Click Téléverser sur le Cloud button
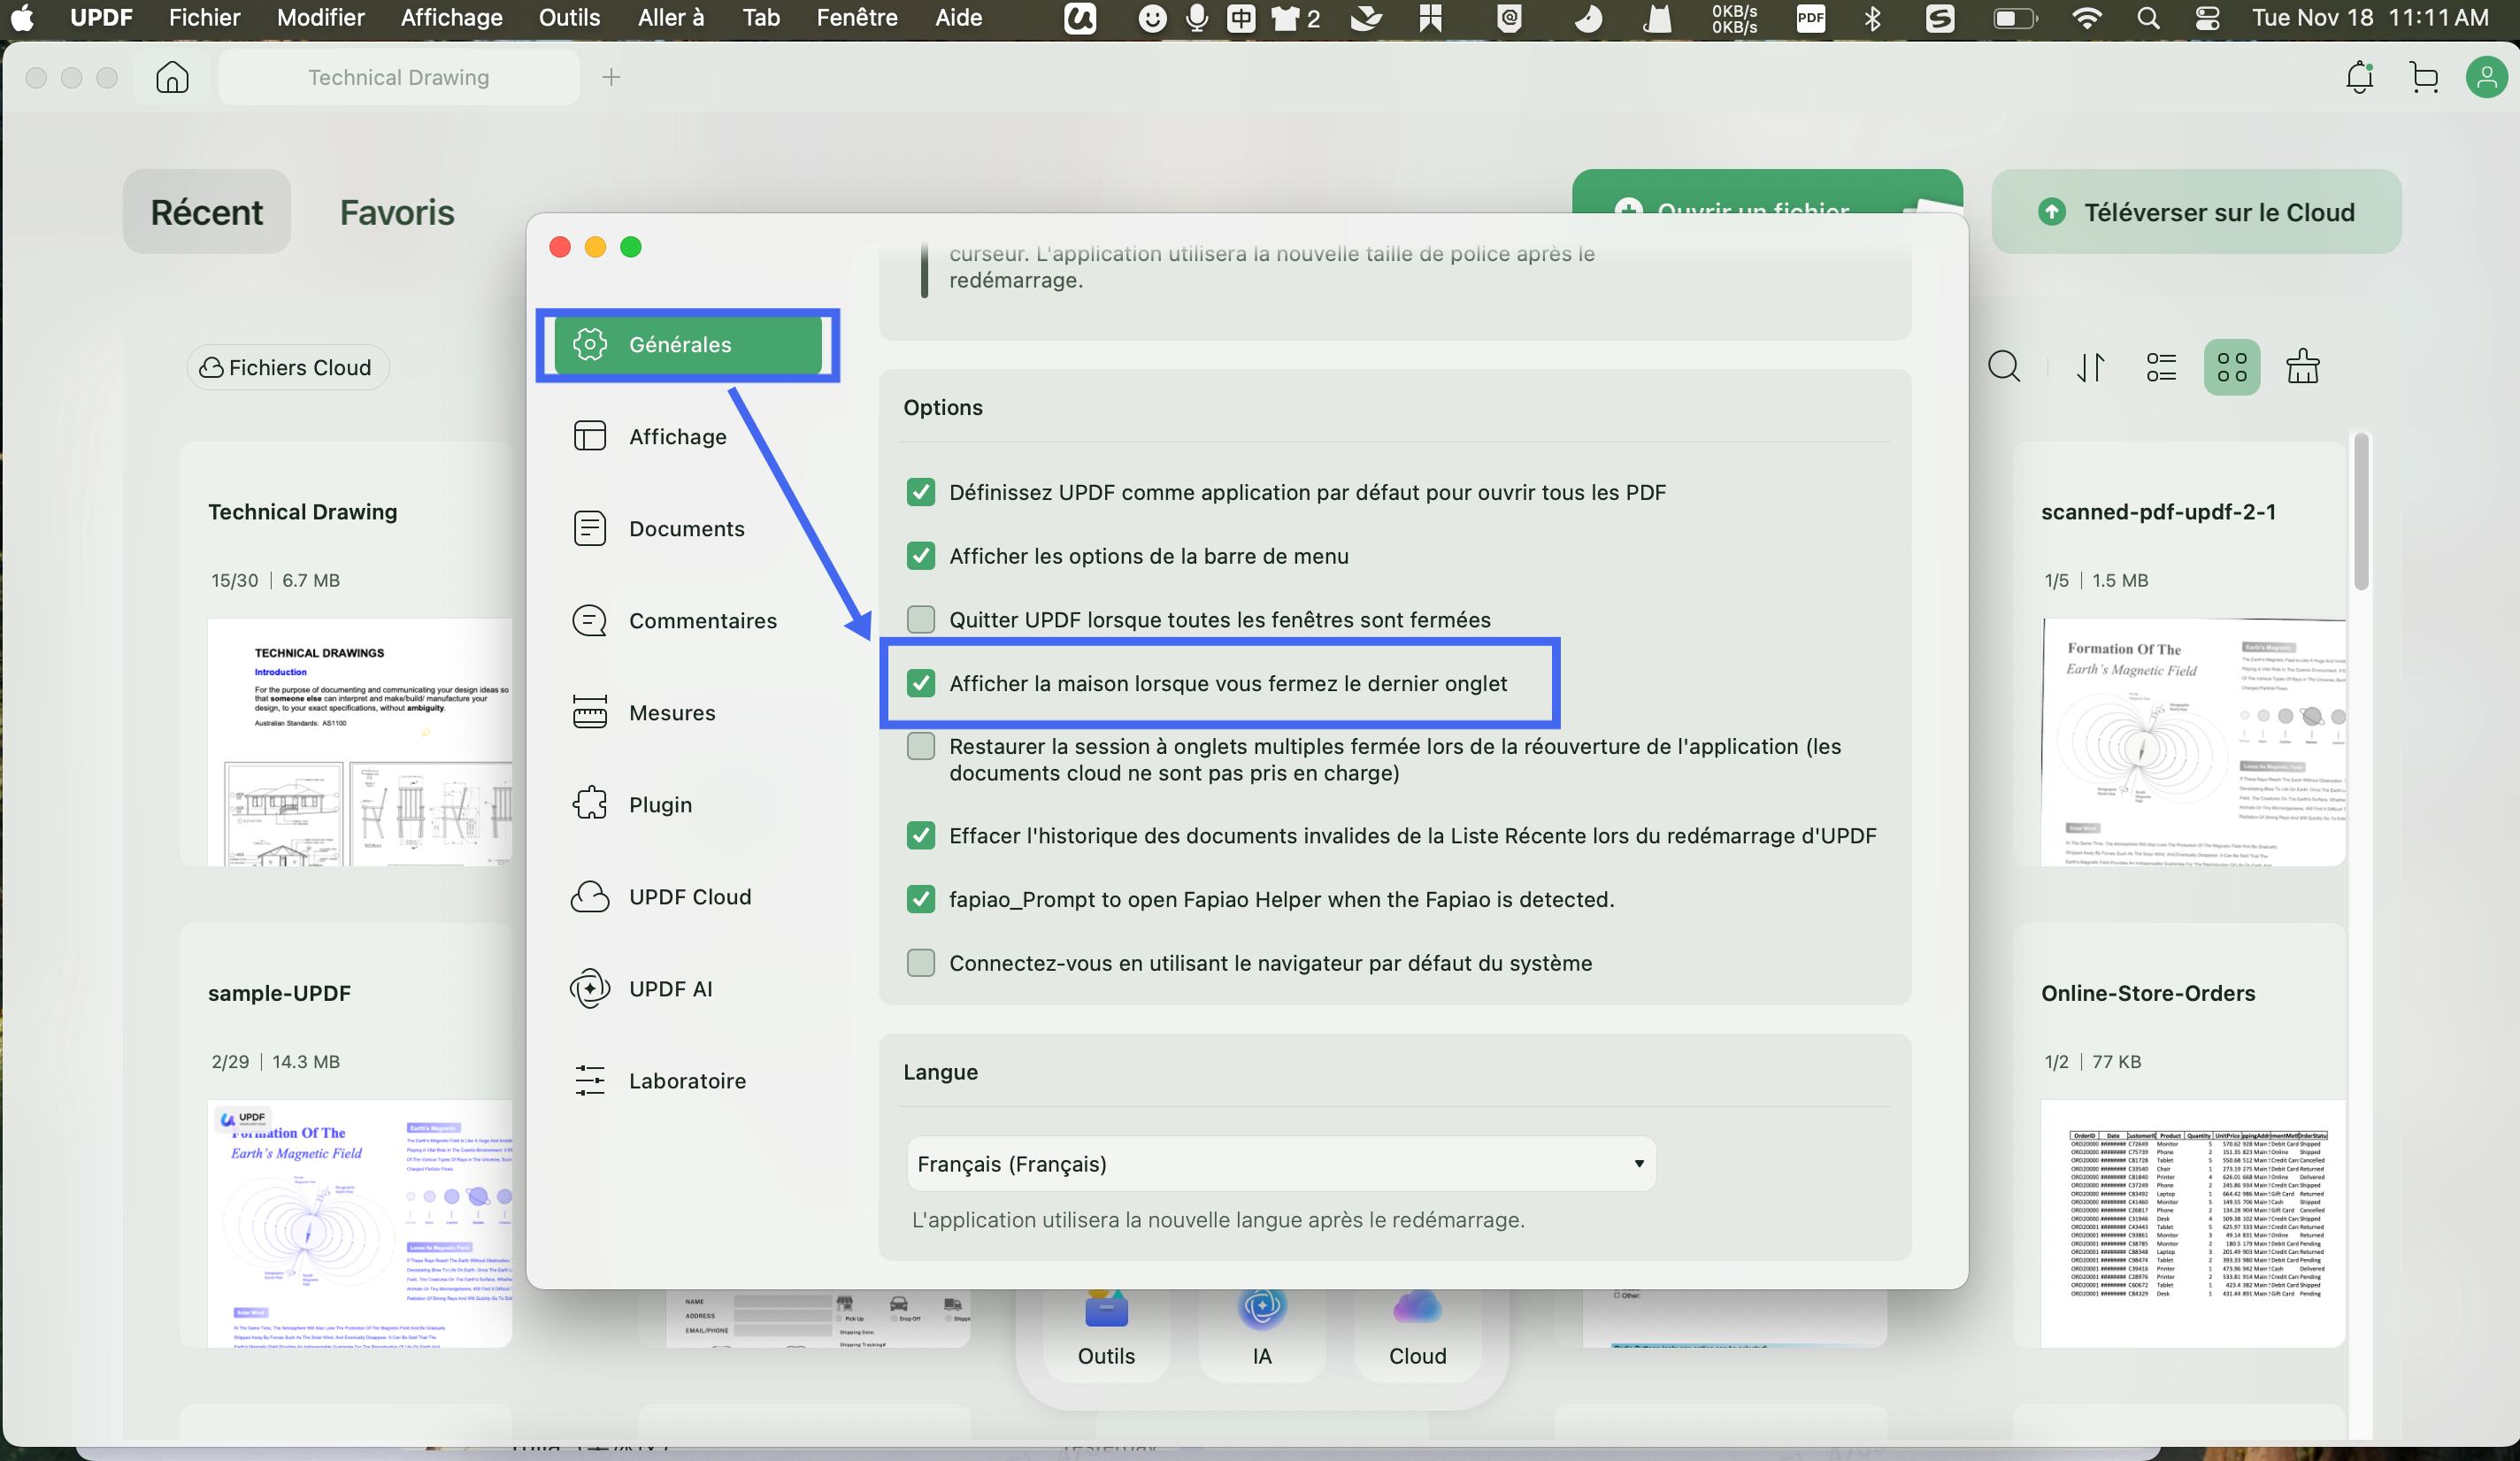Screen dimensions: 2520x1461 [2196, 212]
